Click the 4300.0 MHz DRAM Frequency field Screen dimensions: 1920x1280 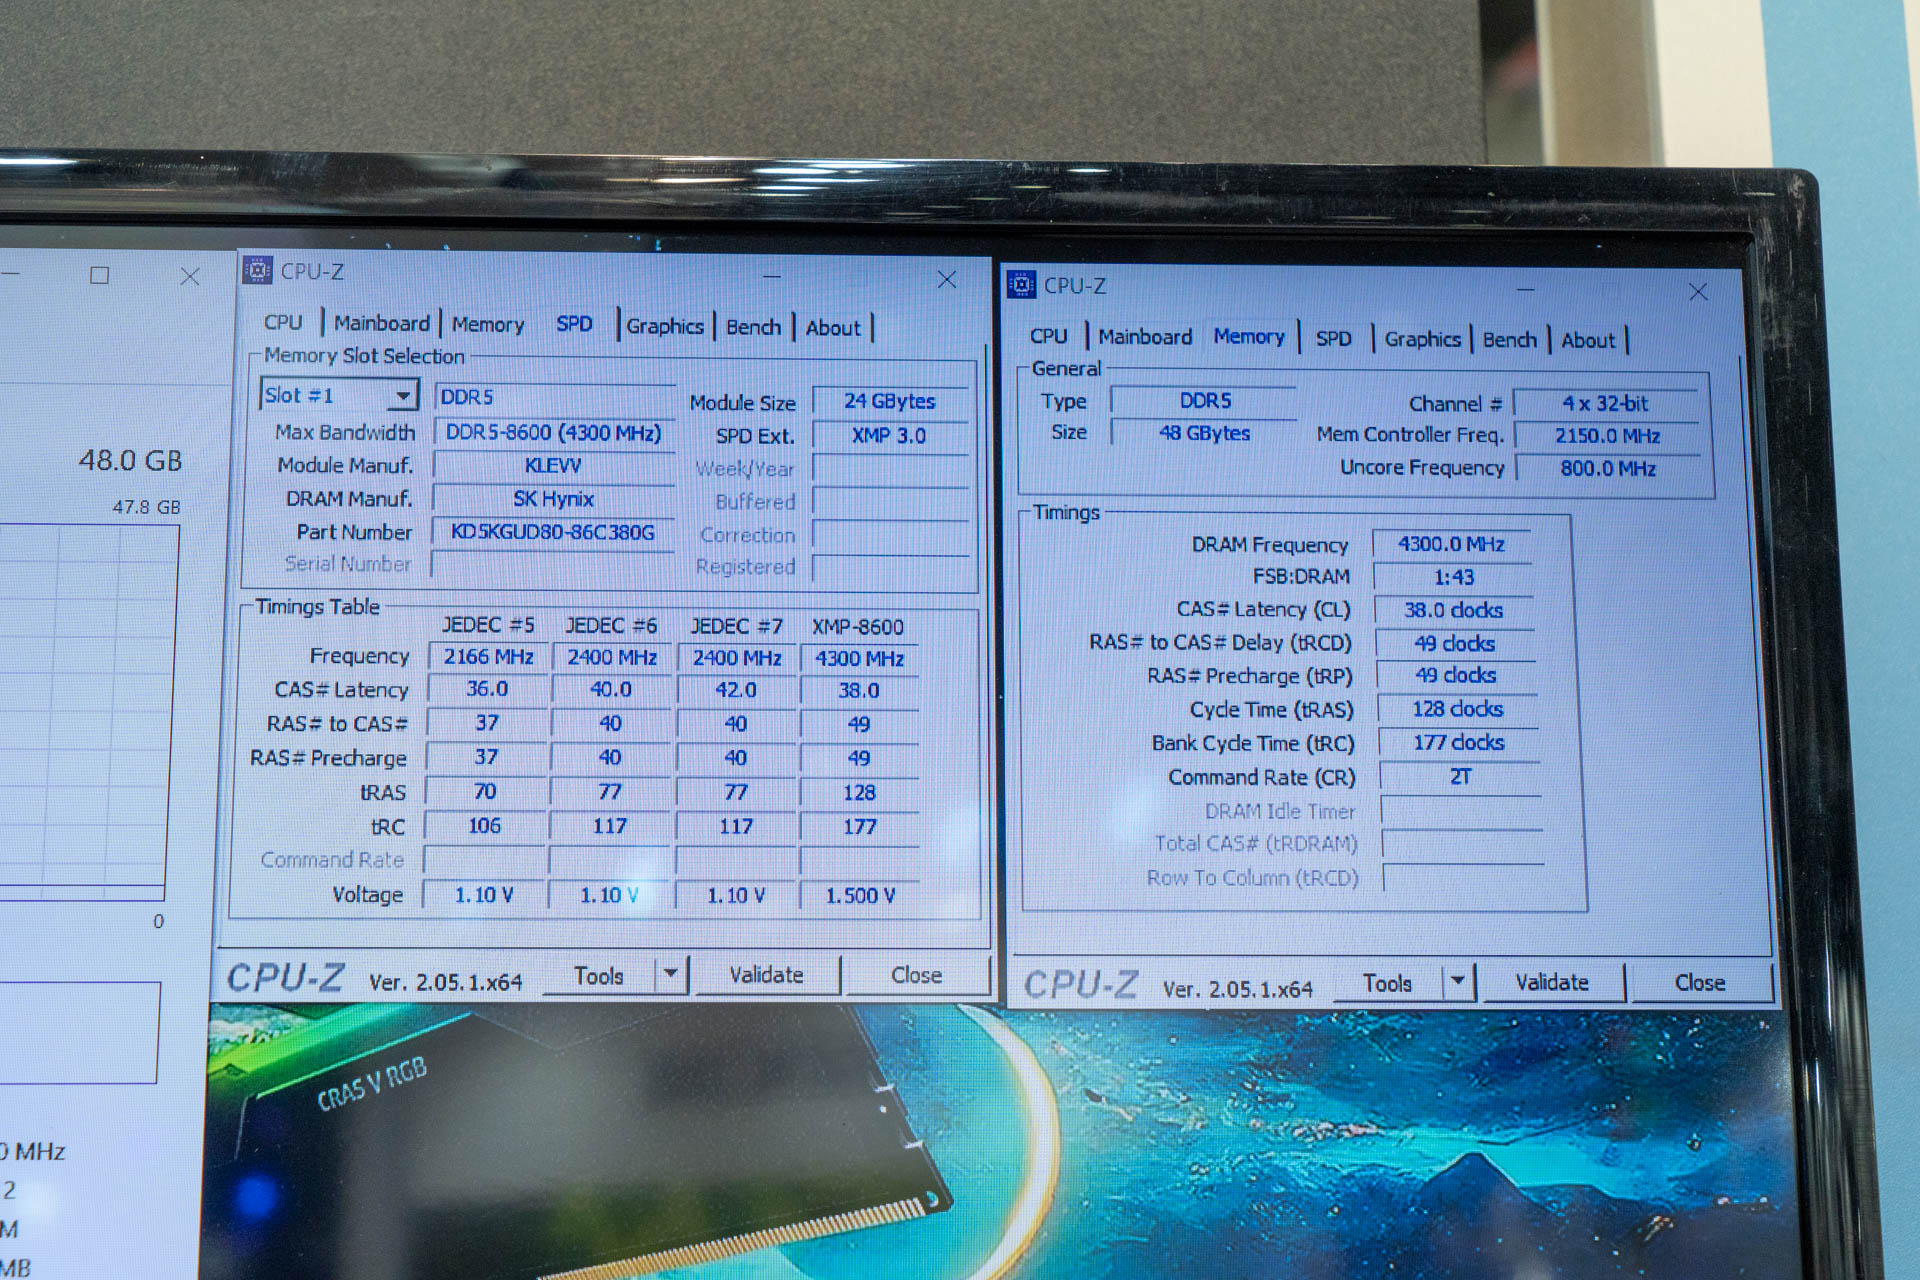pos(1451,544)
